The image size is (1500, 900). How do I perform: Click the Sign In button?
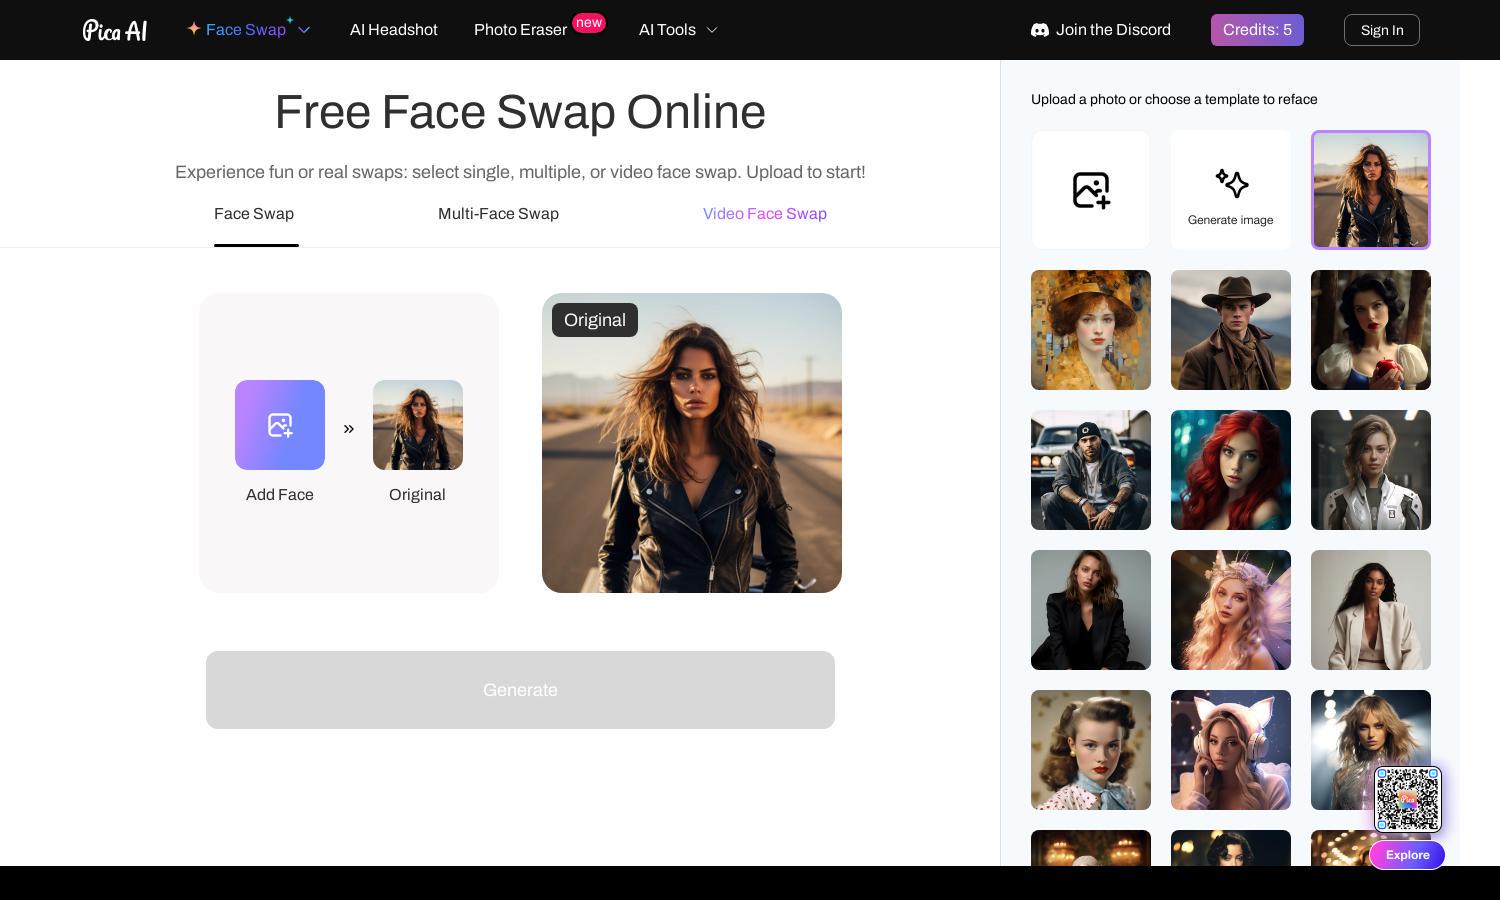click(1382, 30)
